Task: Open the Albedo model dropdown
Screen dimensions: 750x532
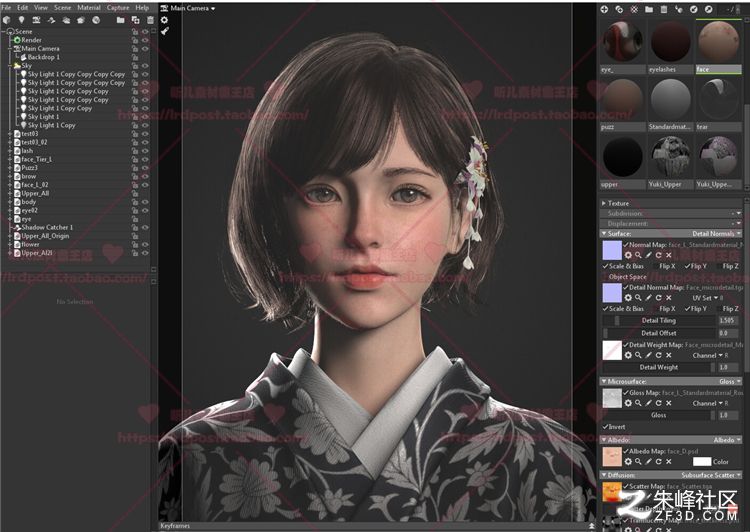Action: 727,440
